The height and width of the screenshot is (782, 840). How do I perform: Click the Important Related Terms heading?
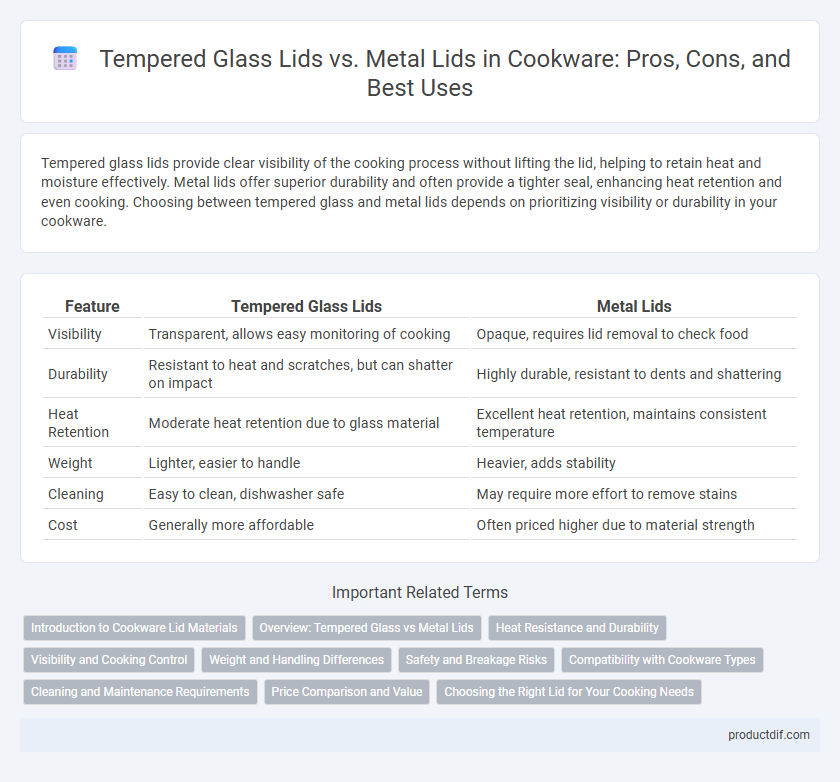coord(420,592)
